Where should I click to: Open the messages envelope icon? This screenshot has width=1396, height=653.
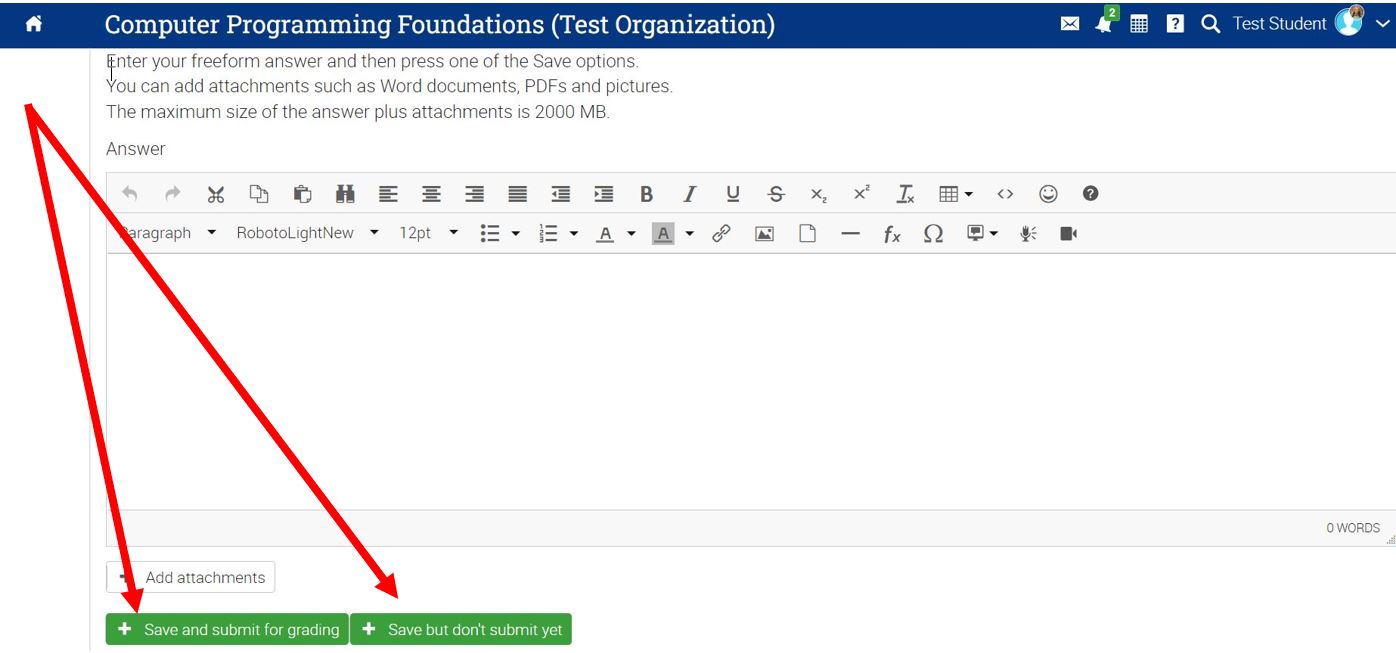pyautogui.click(x=1070, y=24)
